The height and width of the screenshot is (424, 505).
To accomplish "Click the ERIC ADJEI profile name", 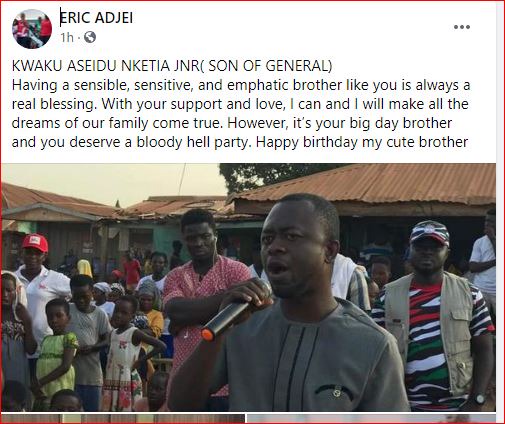I will pyautogui.click(x=96, y=18).
